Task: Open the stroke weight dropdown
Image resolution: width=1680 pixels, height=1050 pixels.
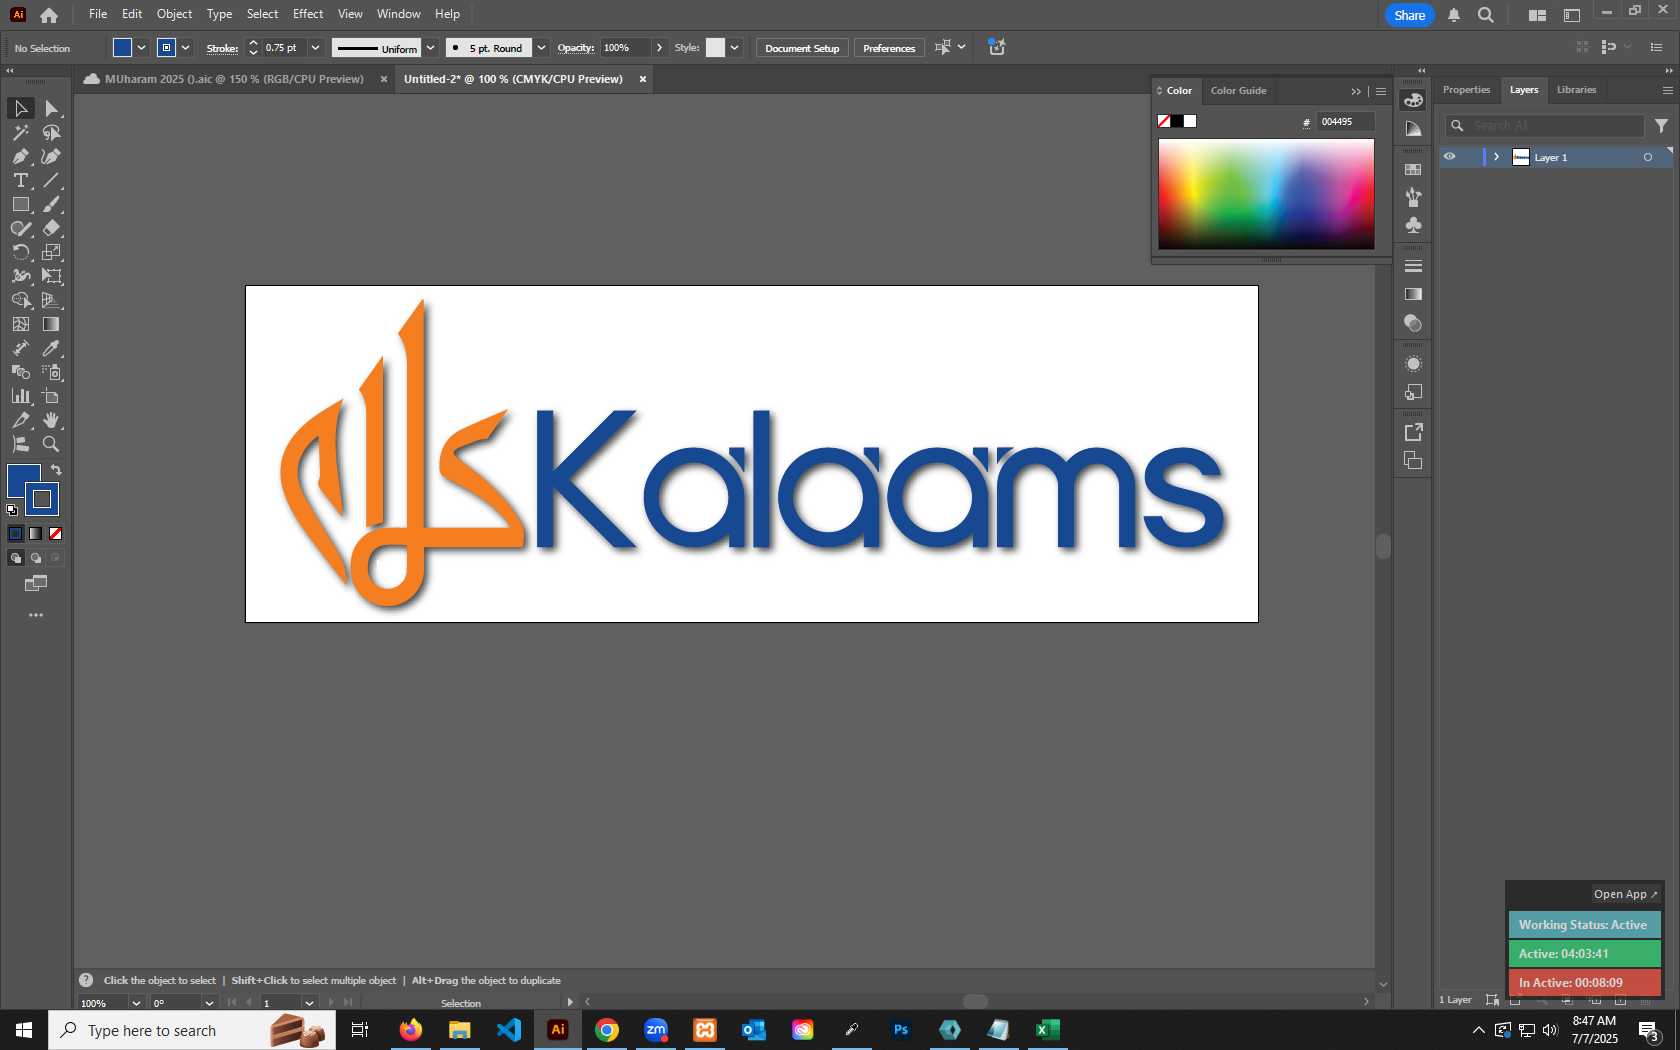Action: pos(315,48)
